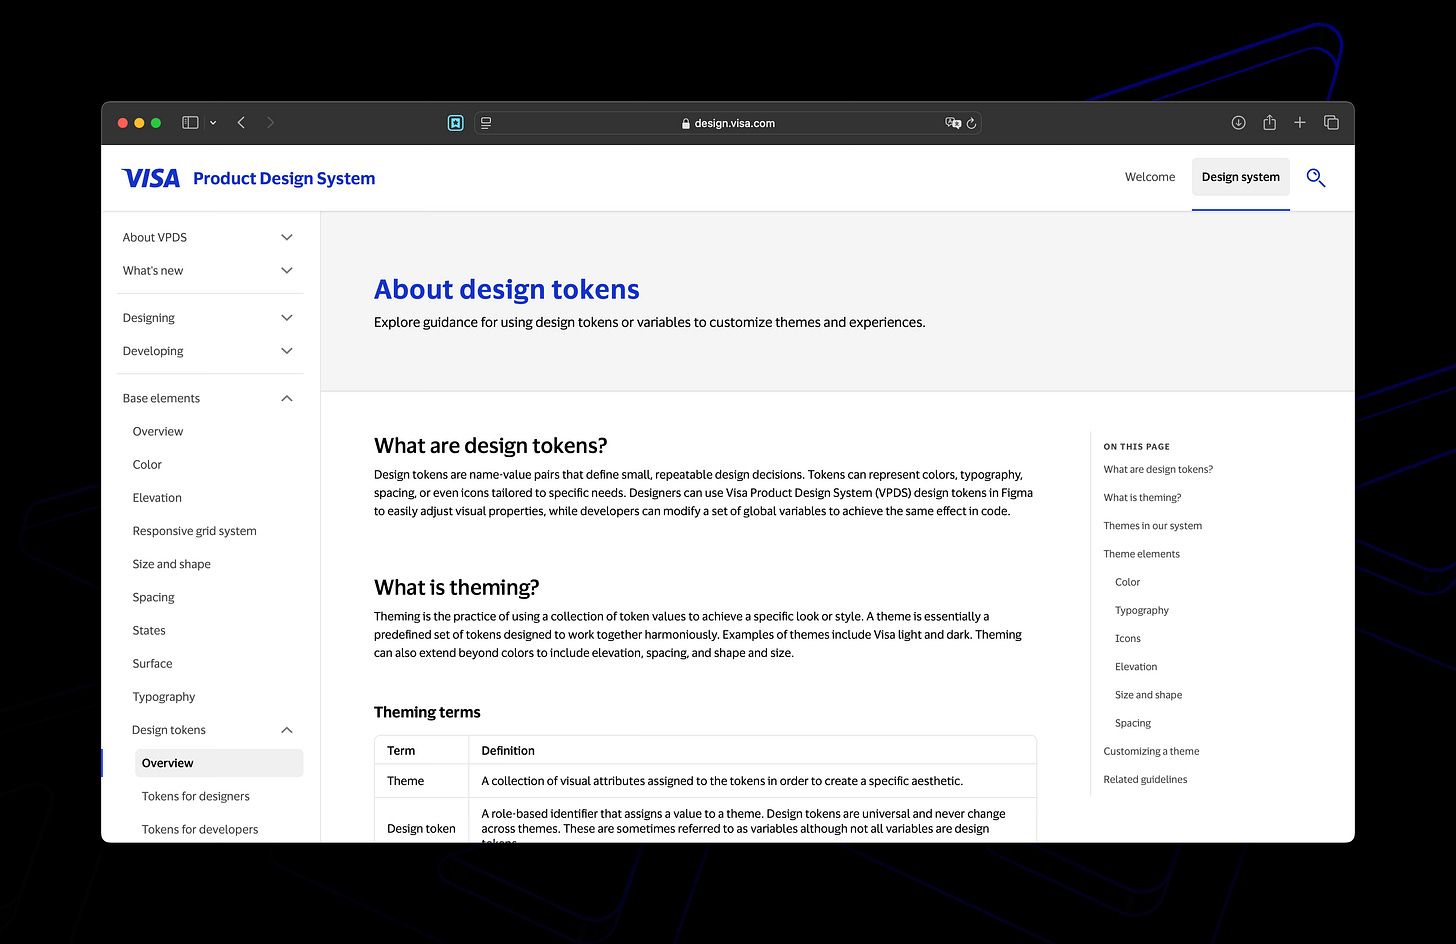
Task: Collapse the Base elements section
Action: click(x=209, y=398)
